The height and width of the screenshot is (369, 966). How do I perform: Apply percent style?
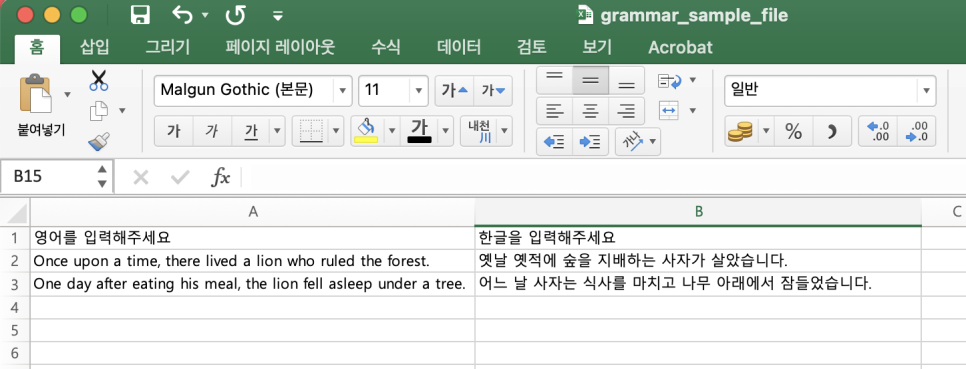click(x=794, y=131)
